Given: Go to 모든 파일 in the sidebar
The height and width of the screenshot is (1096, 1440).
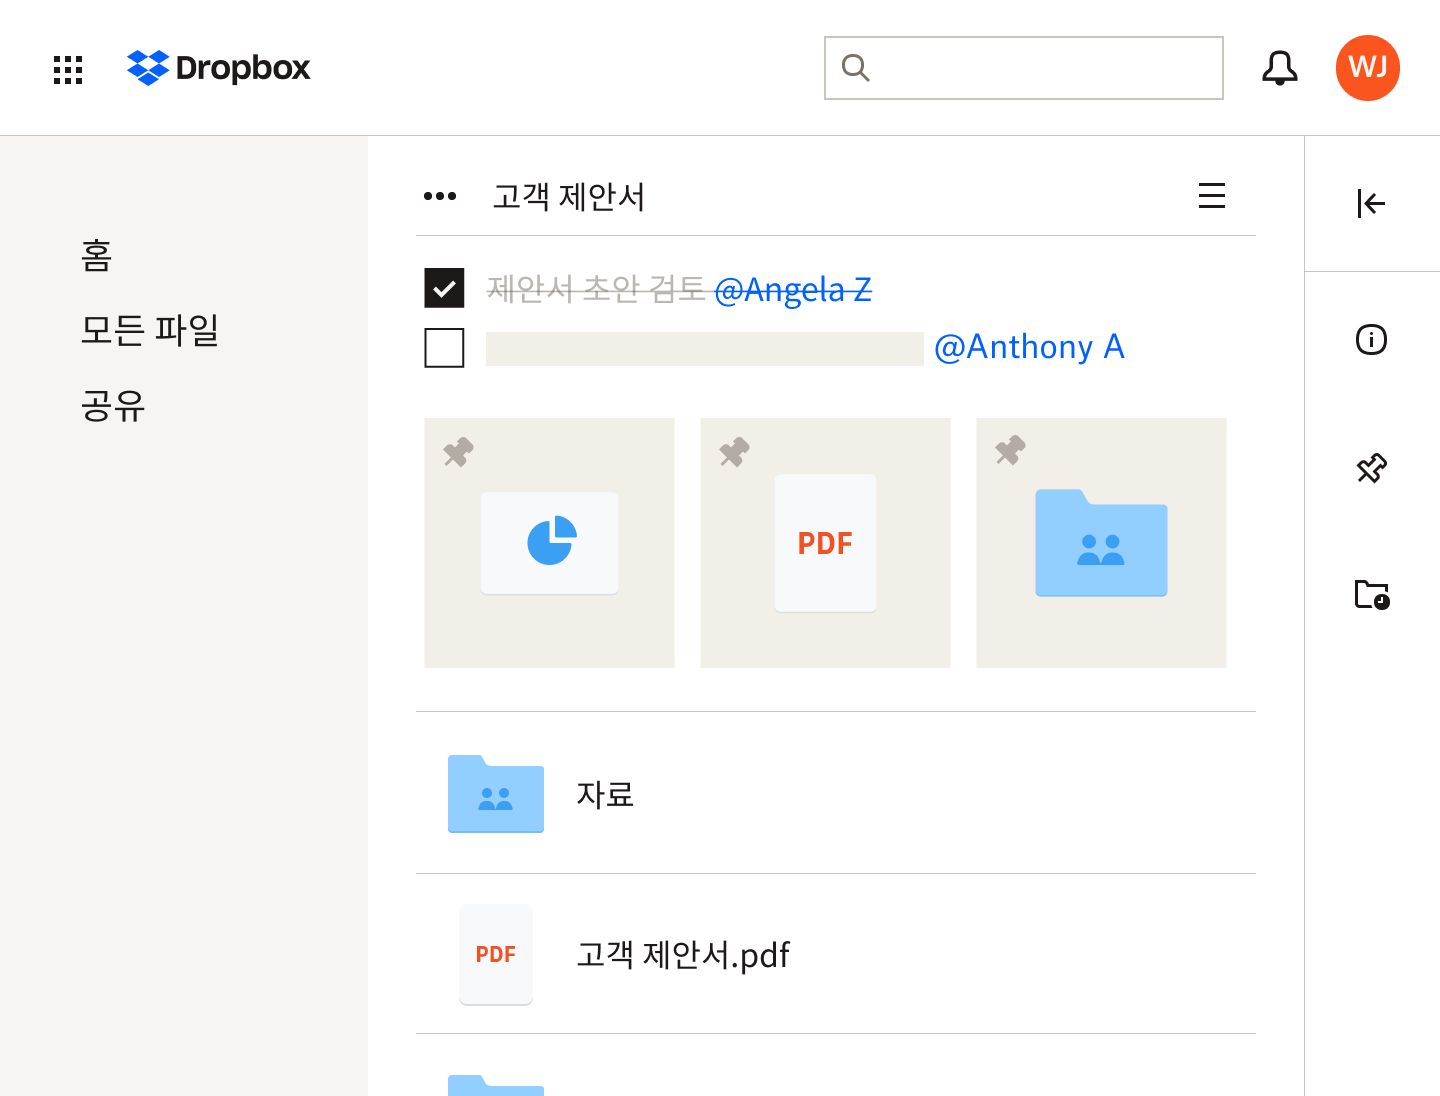Looking at the screenshot, I should [x=150, y=331].
